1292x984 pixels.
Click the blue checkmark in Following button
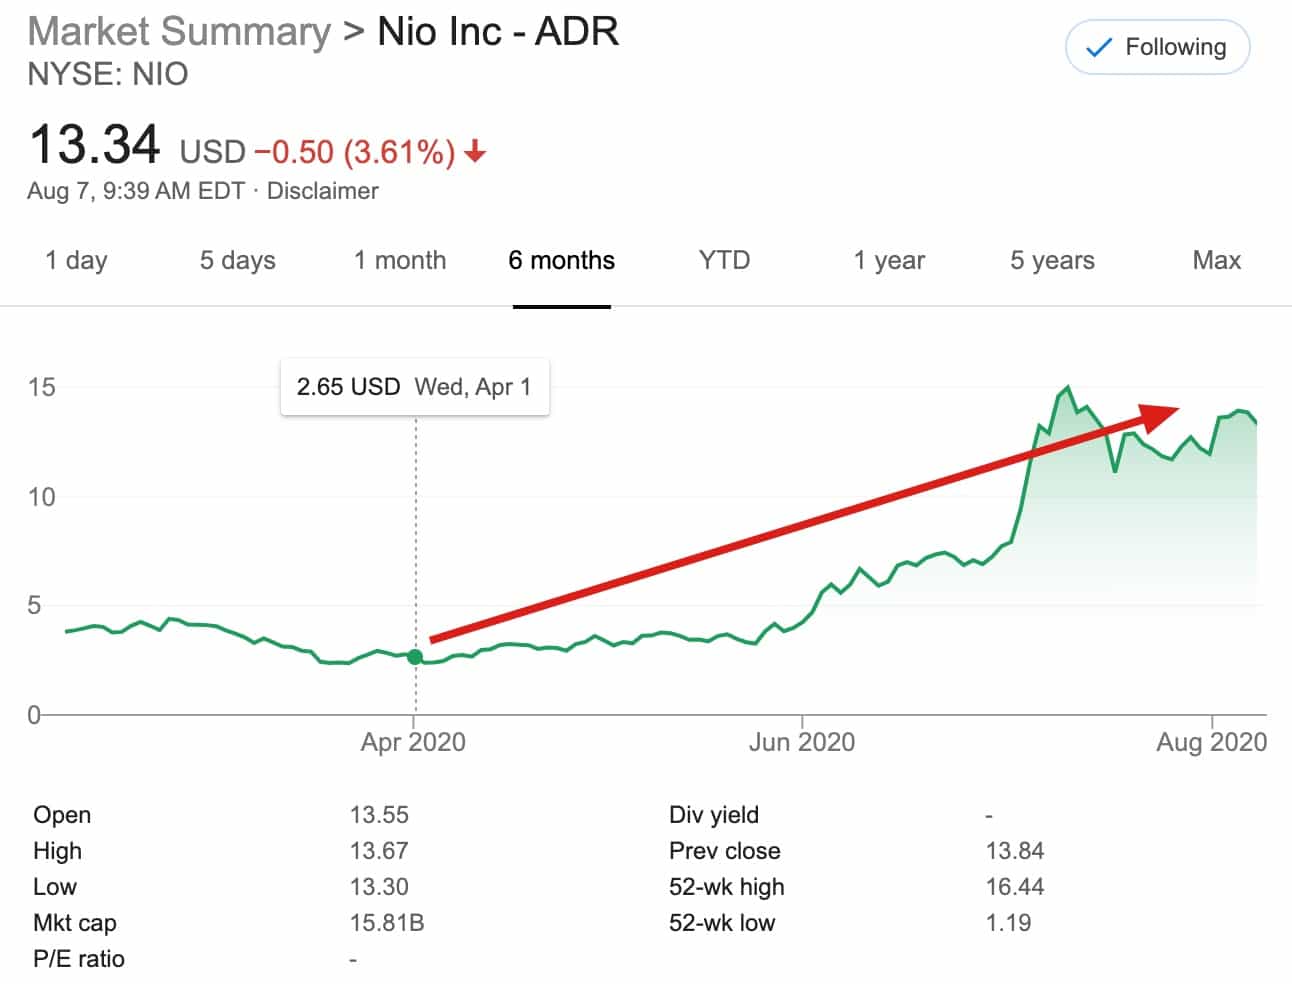pos(1100,46)
